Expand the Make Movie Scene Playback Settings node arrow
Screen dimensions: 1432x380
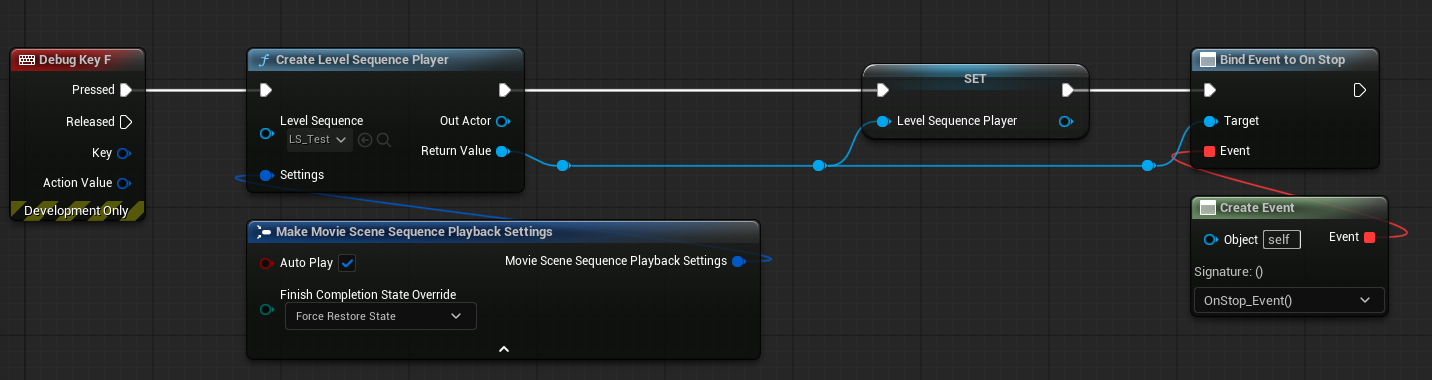(504, 349)
